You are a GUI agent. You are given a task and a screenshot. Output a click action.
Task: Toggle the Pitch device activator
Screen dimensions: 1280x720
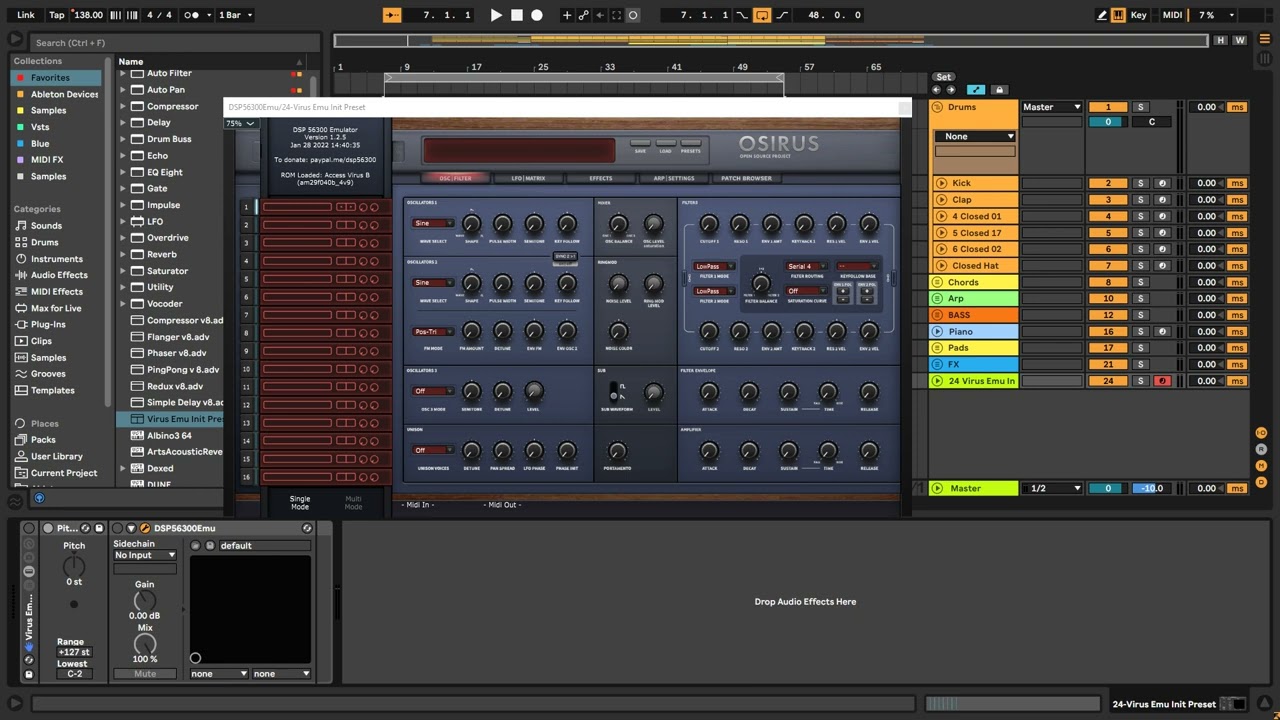click(x=47, y=528)
